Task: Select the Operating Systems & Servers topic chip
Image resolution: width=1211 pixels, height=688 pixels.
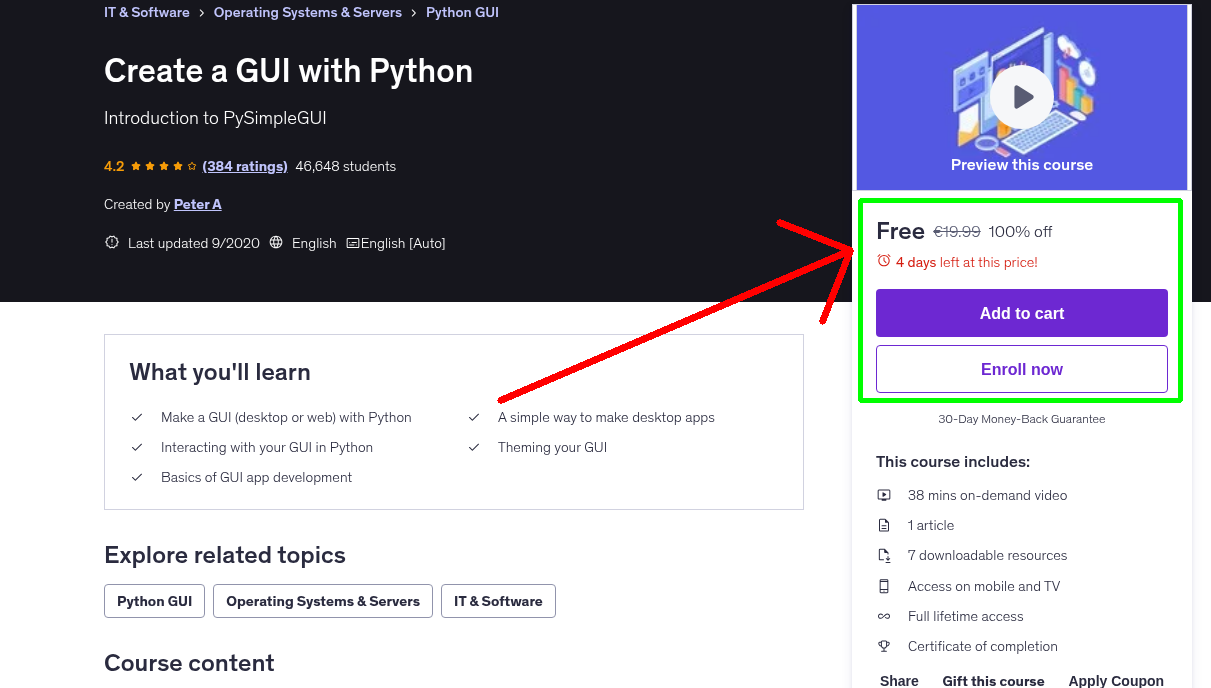Action: tap(323, 601)
